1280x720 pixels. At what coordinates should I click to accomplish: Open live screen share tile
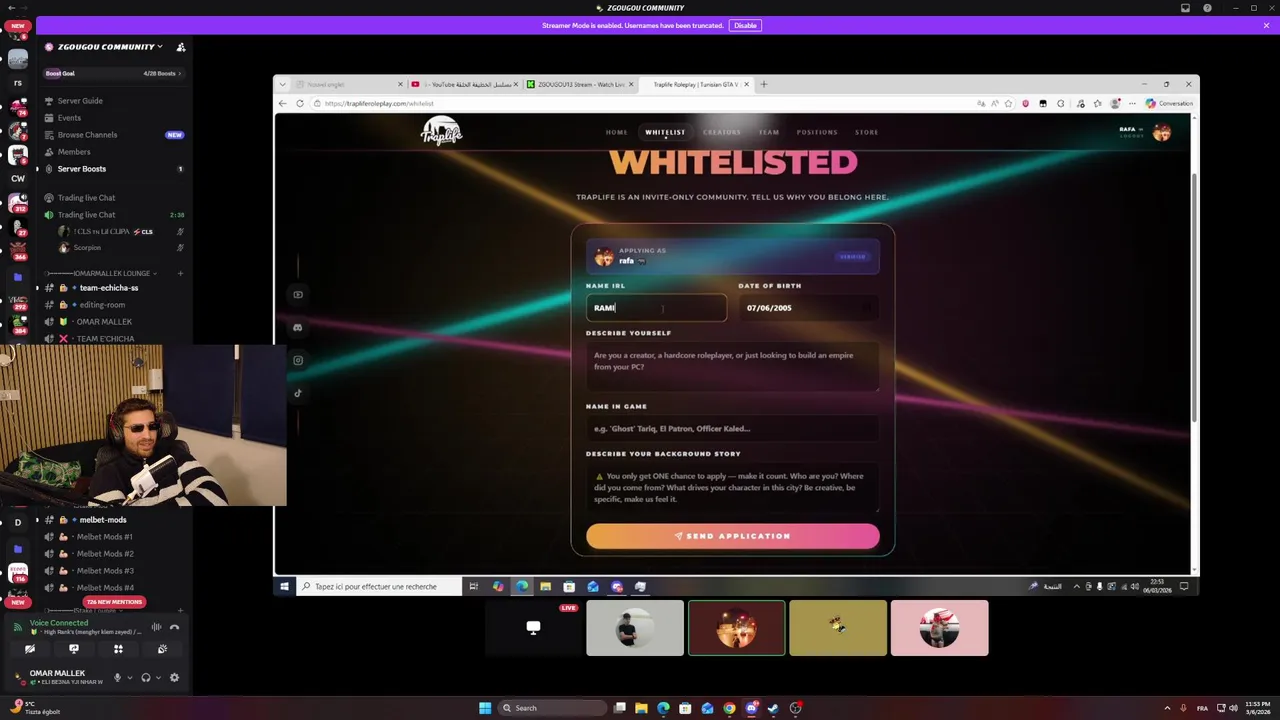click(533, 628)
